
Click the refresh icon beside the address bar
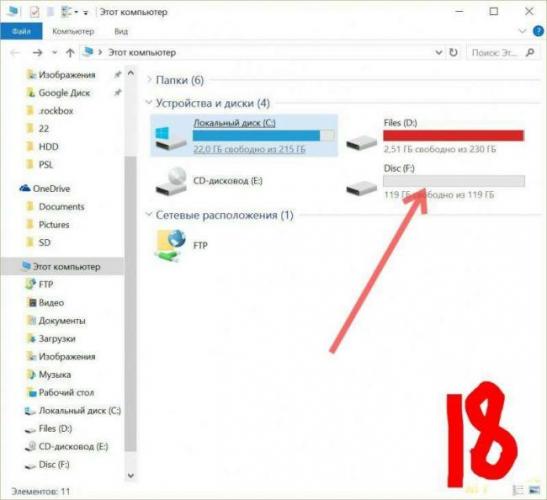(453, 53)
